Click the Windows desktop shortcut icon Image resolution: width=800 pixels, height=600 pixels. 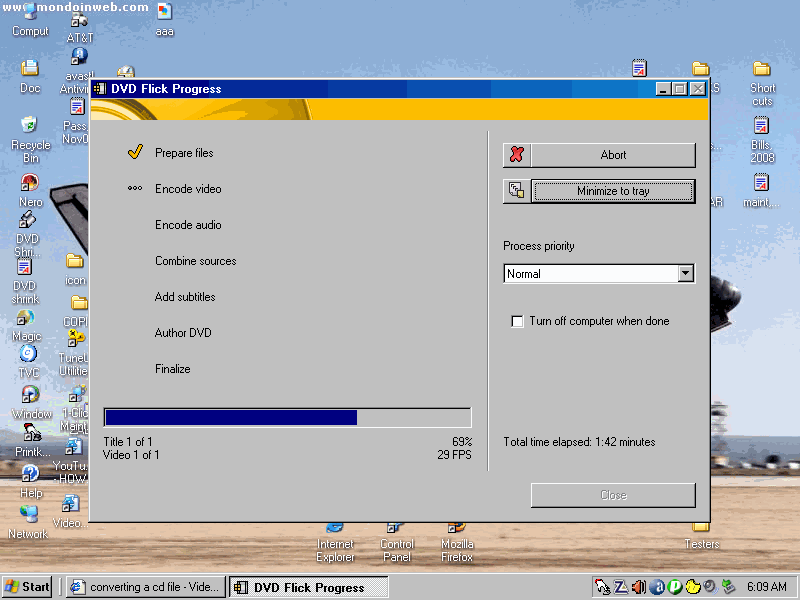coord(30,394)
